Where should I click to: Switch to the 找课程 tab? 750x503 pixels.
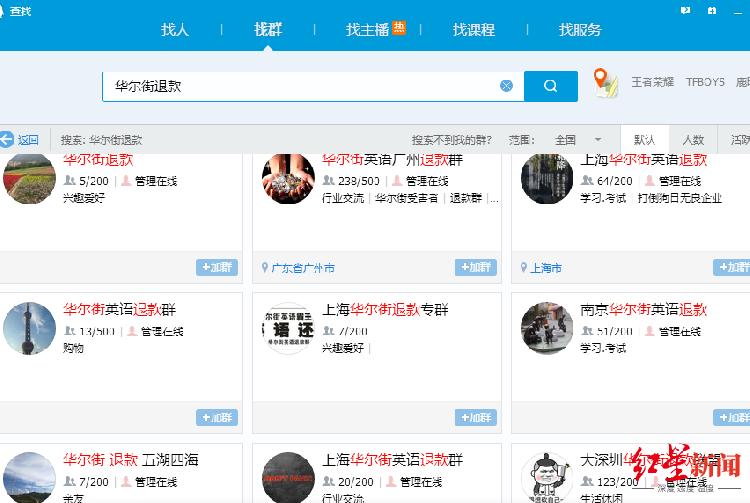(474, 30)
